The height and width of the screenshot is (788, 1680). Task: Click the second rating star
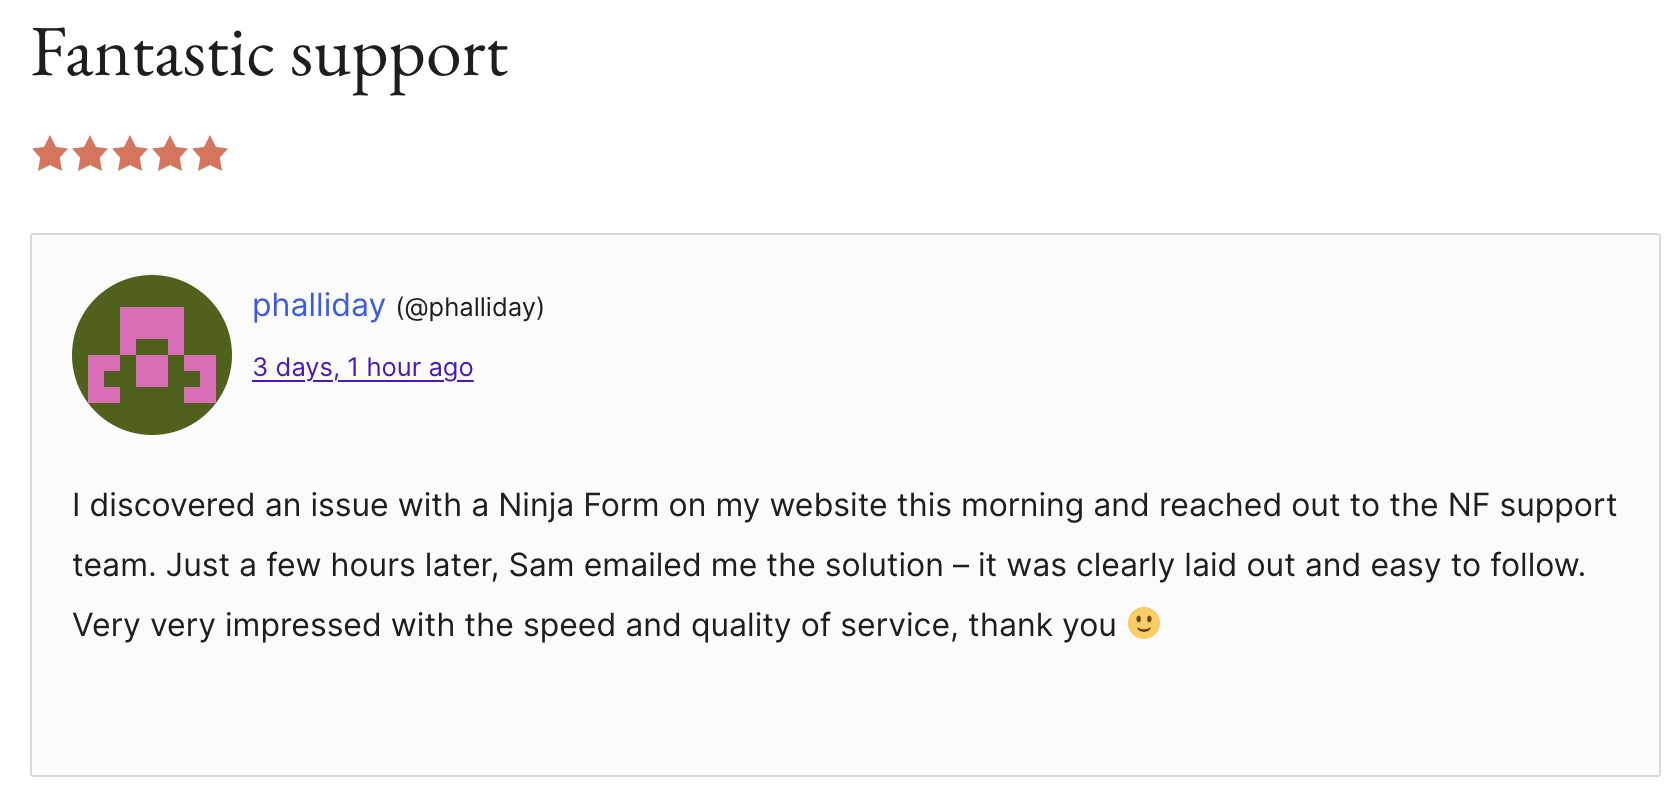coord(90,155)
